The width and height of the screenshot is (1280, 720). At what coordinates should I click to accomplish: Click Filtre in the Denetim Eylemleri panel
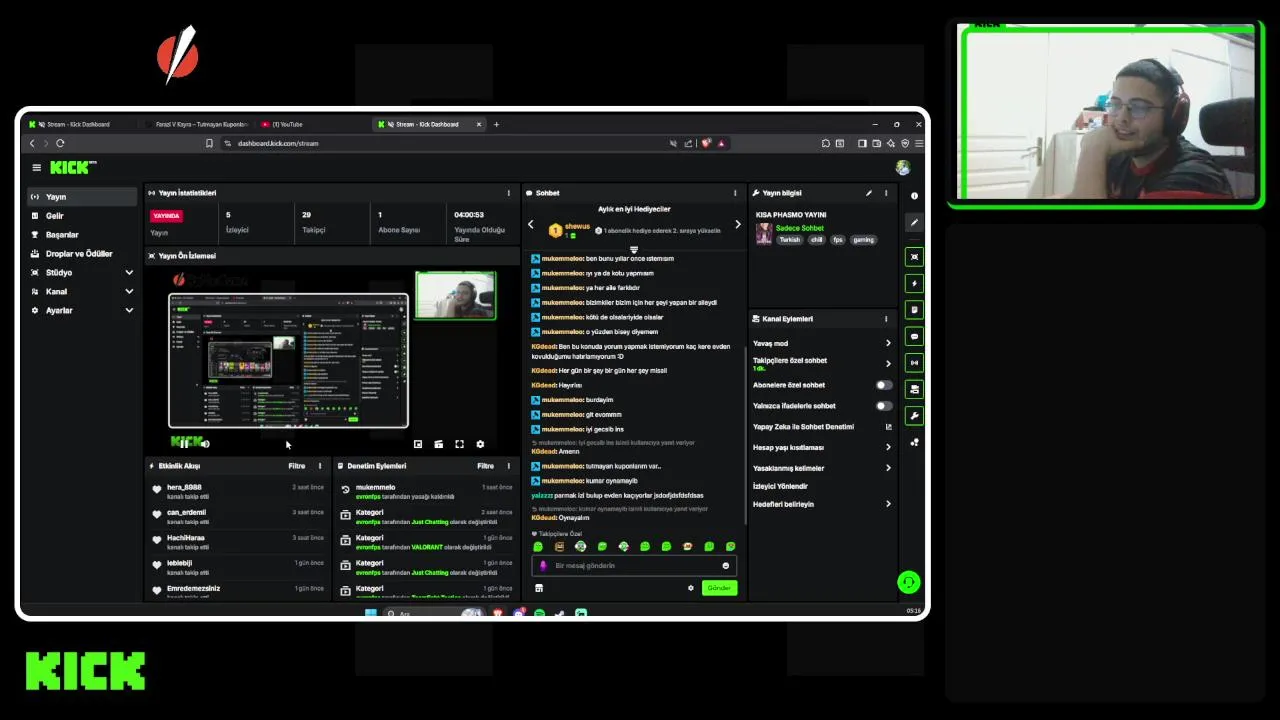(485, 466)
